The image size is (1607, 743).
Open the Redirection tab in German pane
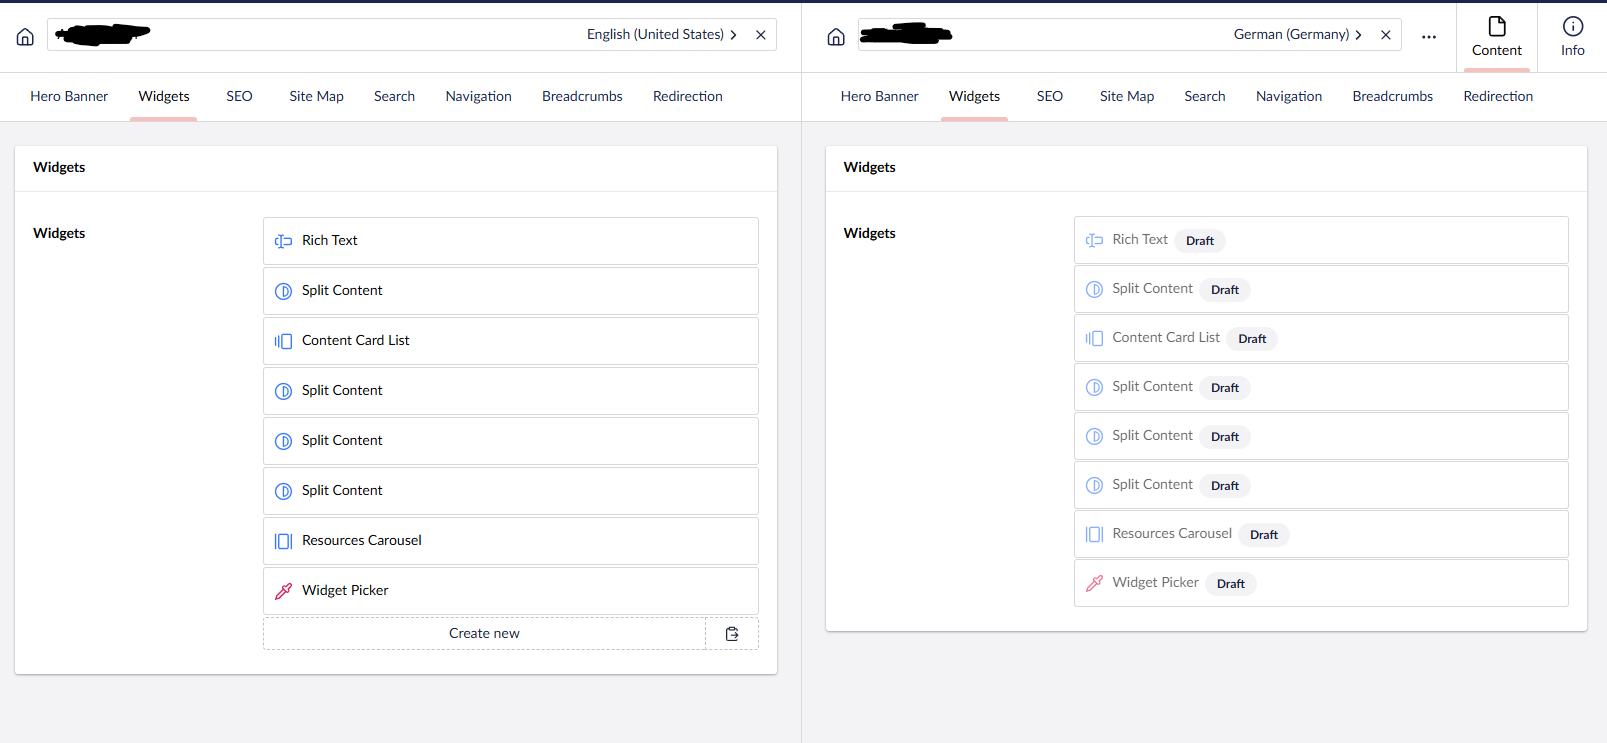(x=1497, y=97)
